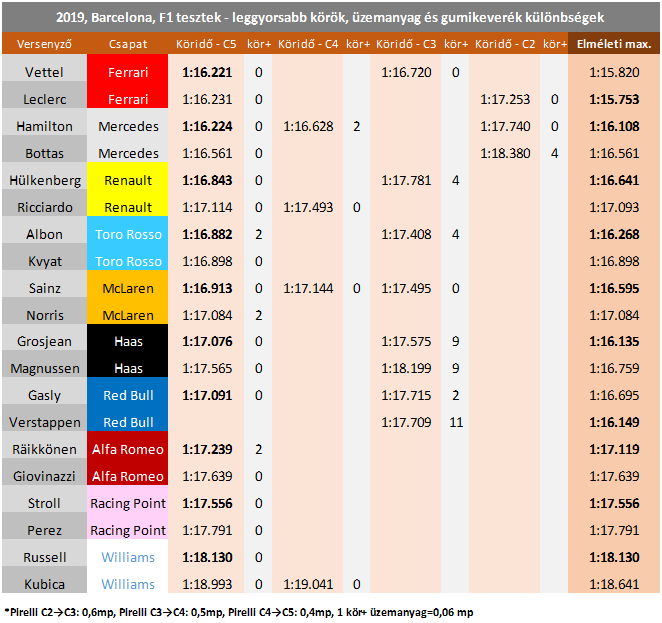Select C4 lap time '1:17.144'
This screenshot has width=662, height=623.
tap(308, 288)
